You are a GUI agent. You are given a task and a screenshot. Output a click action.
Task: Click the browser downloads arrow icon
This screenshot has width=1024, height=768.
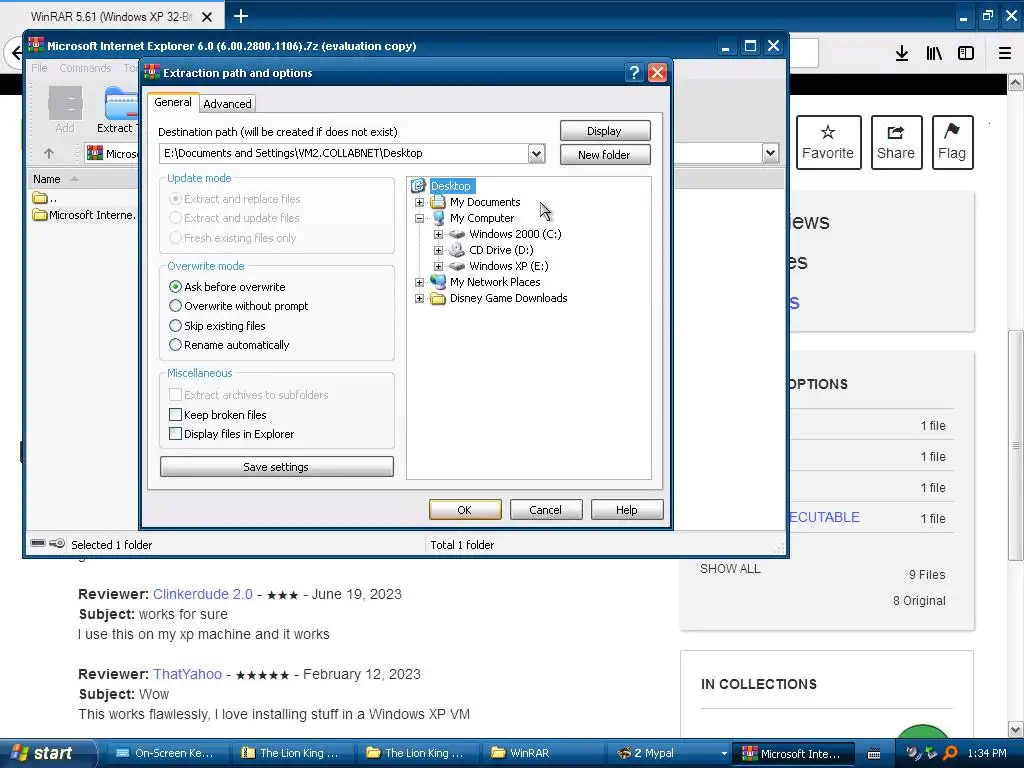pos(902,54)
